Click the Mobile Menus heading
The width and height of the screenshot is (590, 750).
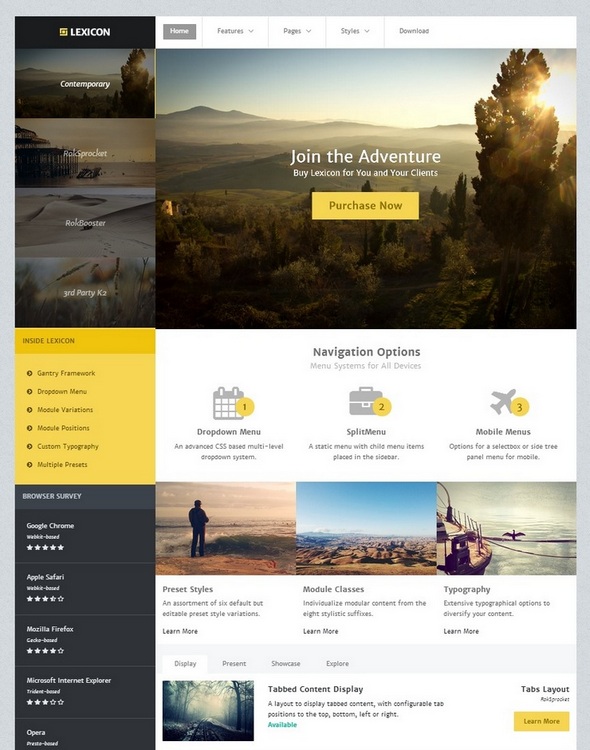(x=503, y=432)
